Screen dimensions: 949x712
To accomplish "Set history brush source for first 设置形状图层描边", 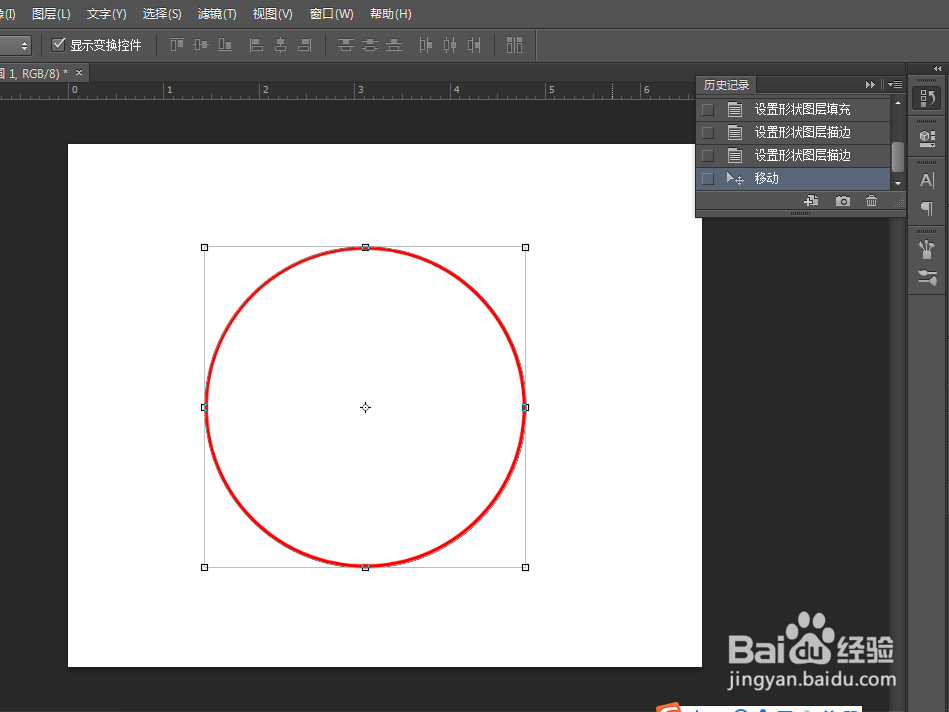I will click(708, 133).
